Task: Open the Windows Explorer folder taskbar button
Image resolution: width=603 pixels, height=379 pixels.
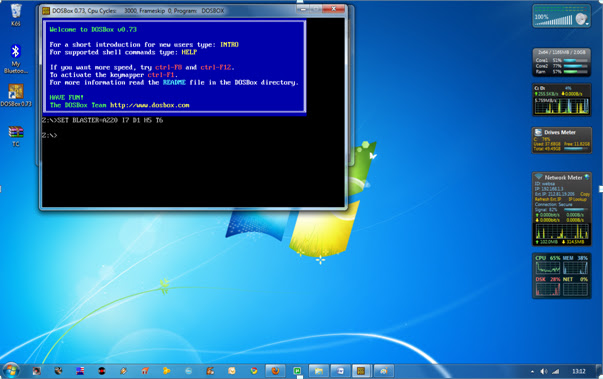Action: (318, 371)
